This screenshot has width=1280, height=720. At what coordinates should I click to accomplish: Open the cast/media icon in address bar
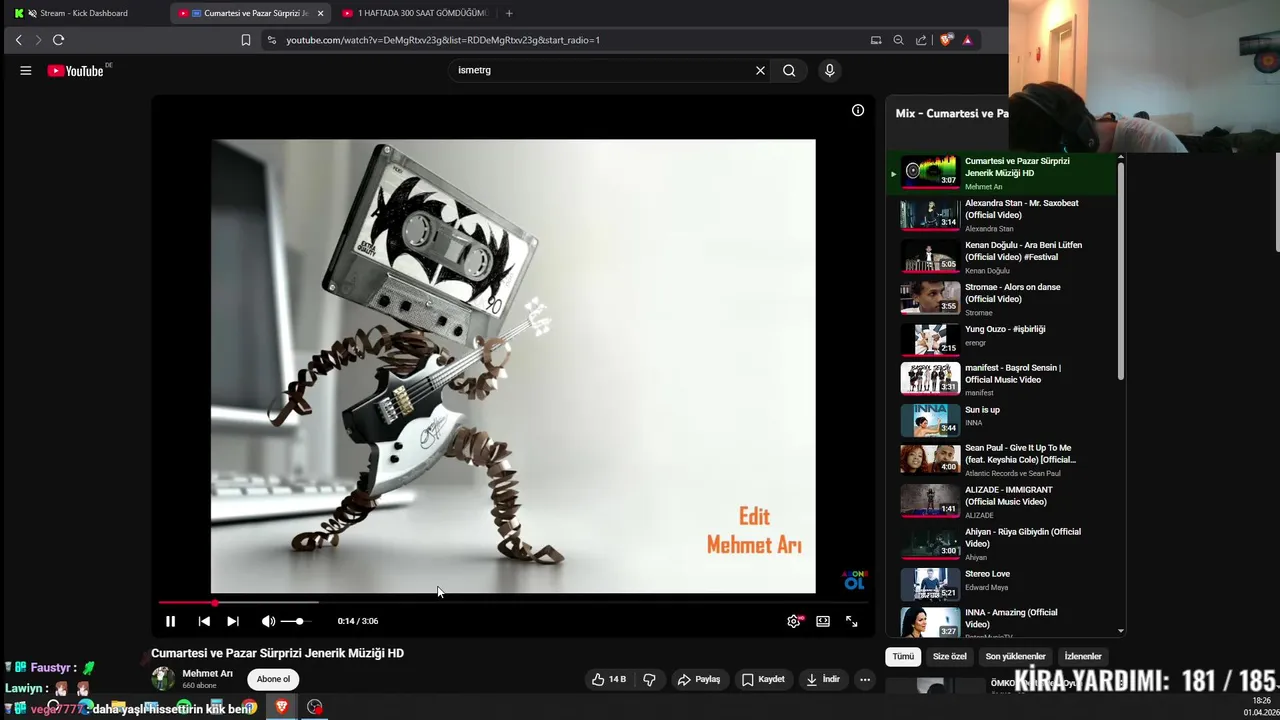[x=876, y=40]
